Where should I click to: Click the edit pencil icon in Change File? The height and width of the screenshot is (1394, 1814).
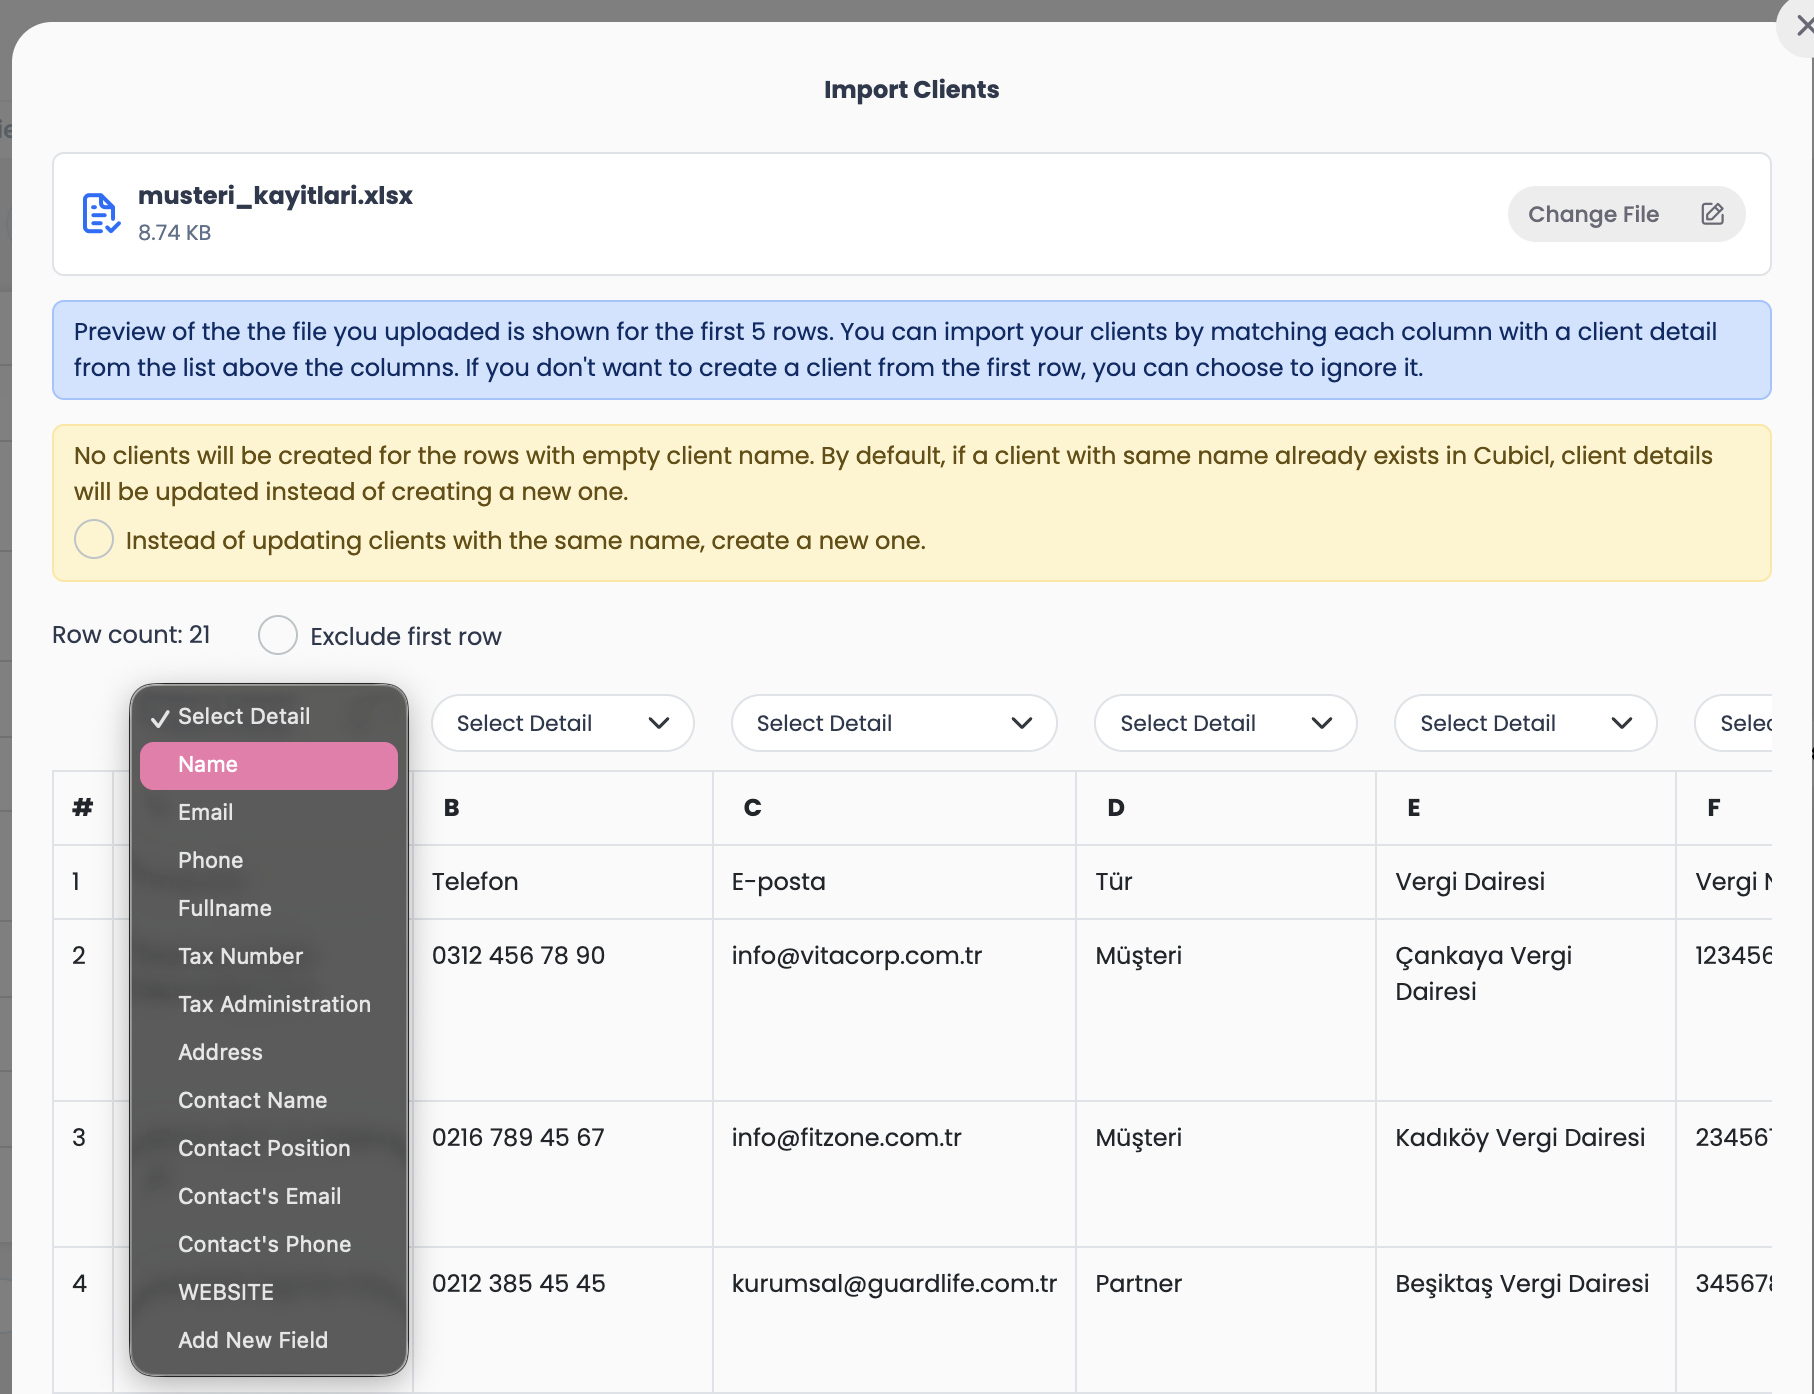point(1712,214)
